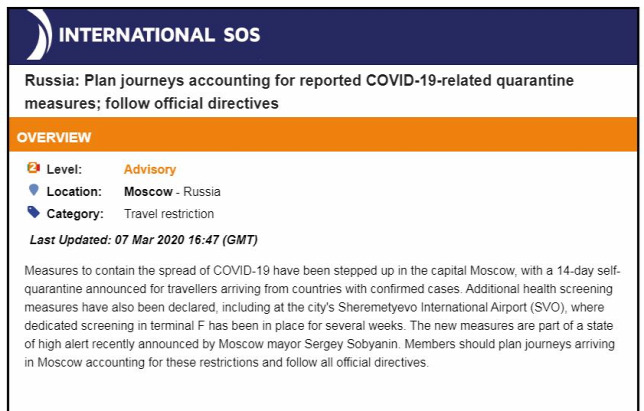Click the Travel restriction category value
This screenshot has height=411, width=644.
point(169,214)
